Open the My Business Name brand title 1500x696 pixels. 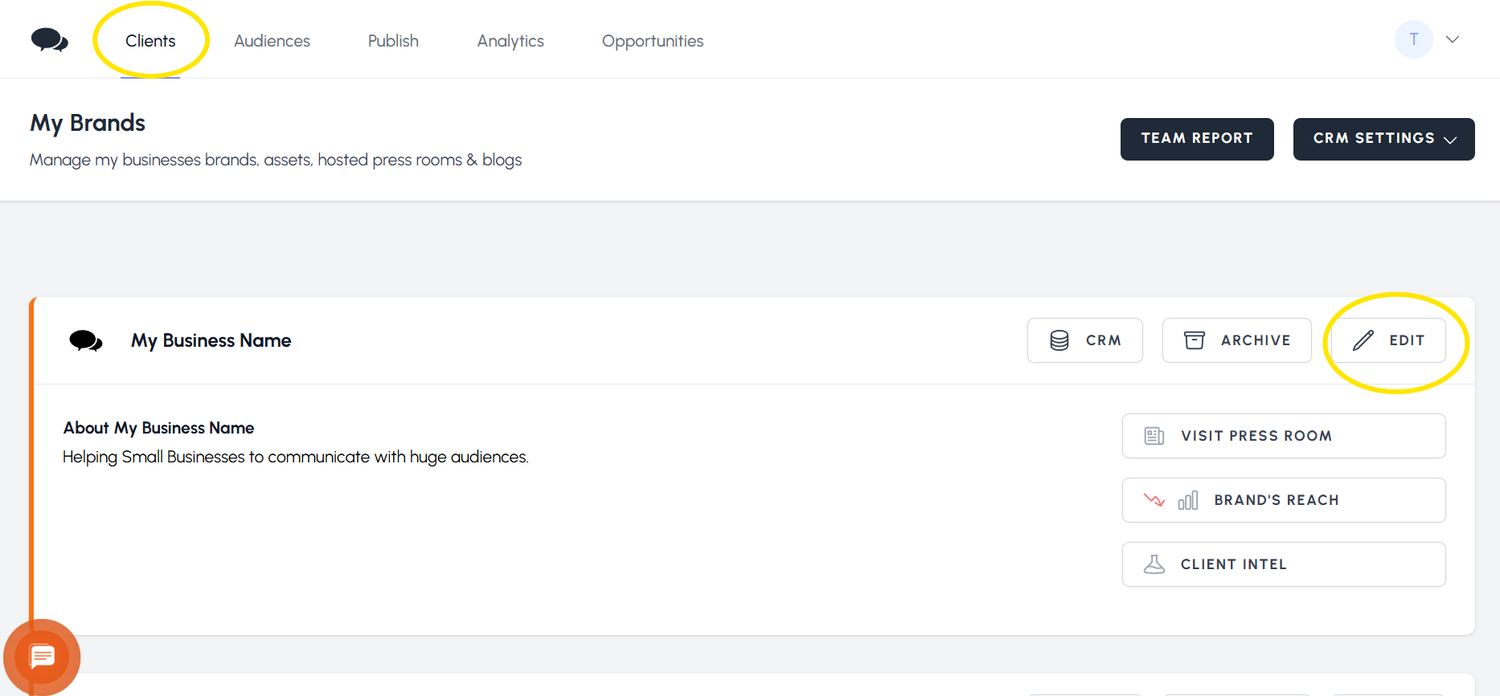click(211, 341)
